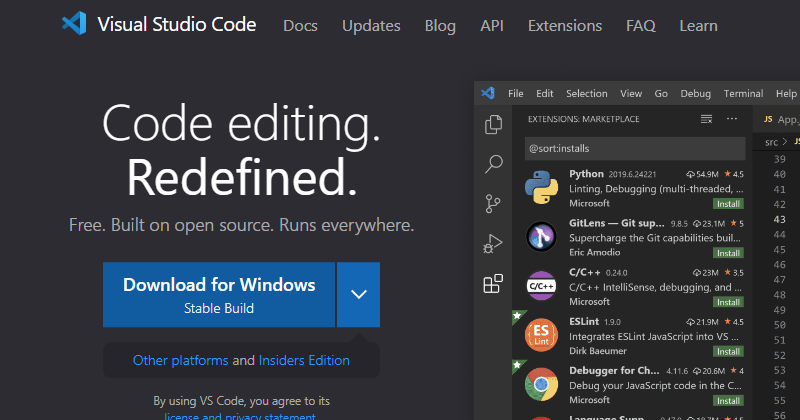Click the extensions filter list icon
800x420 pixels.
(x=706, y=119)
